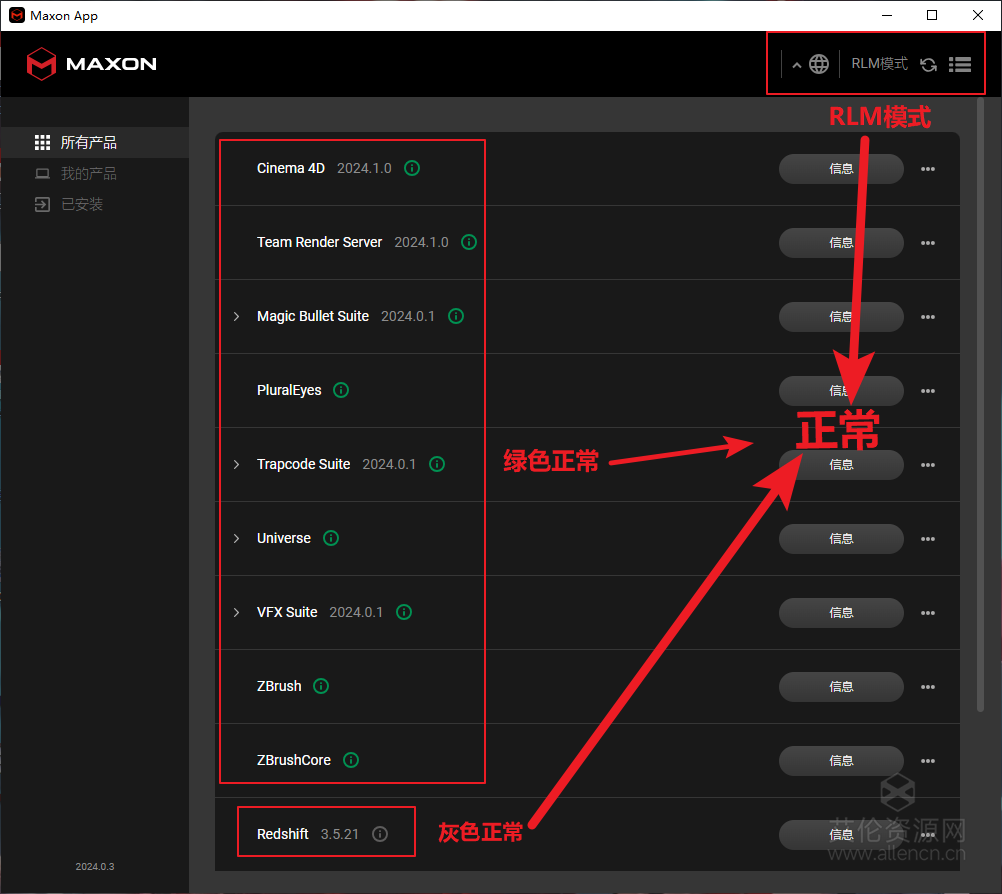This screenshot has height=894, width=1002.
Task: Open more options for ZBrushCore
Action: pyautogui.click(x=928, y=760)
